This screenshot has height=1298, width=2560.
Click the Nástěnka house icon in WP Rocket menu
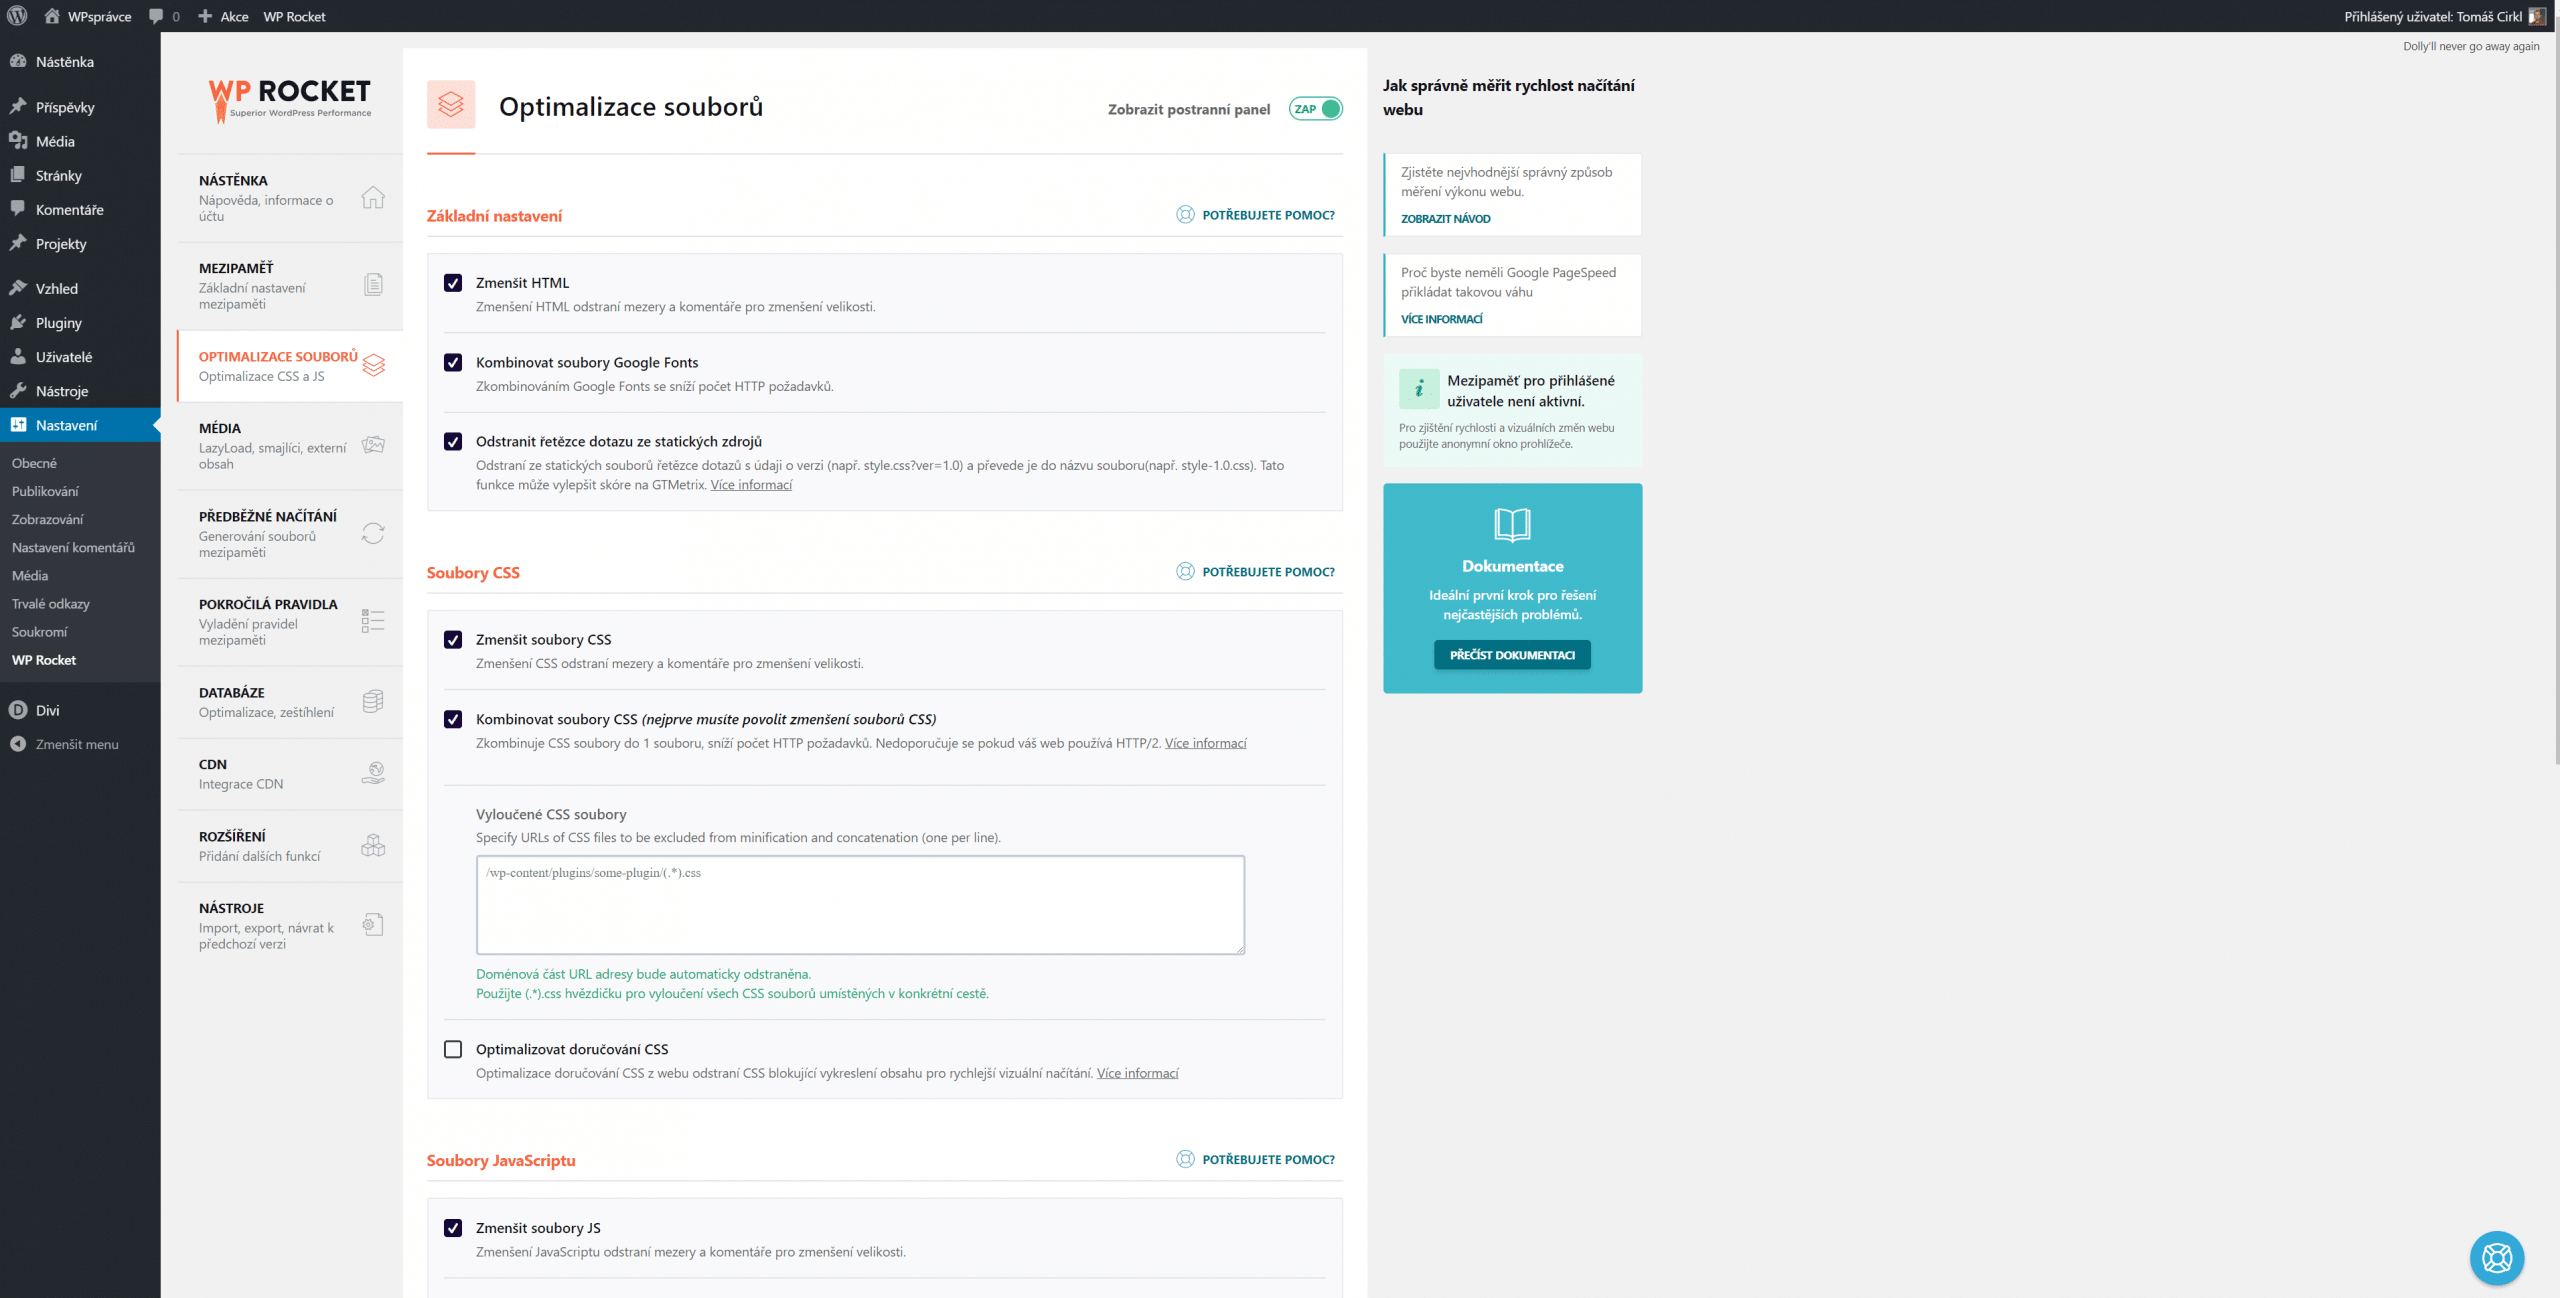click(x=373, y=197)
